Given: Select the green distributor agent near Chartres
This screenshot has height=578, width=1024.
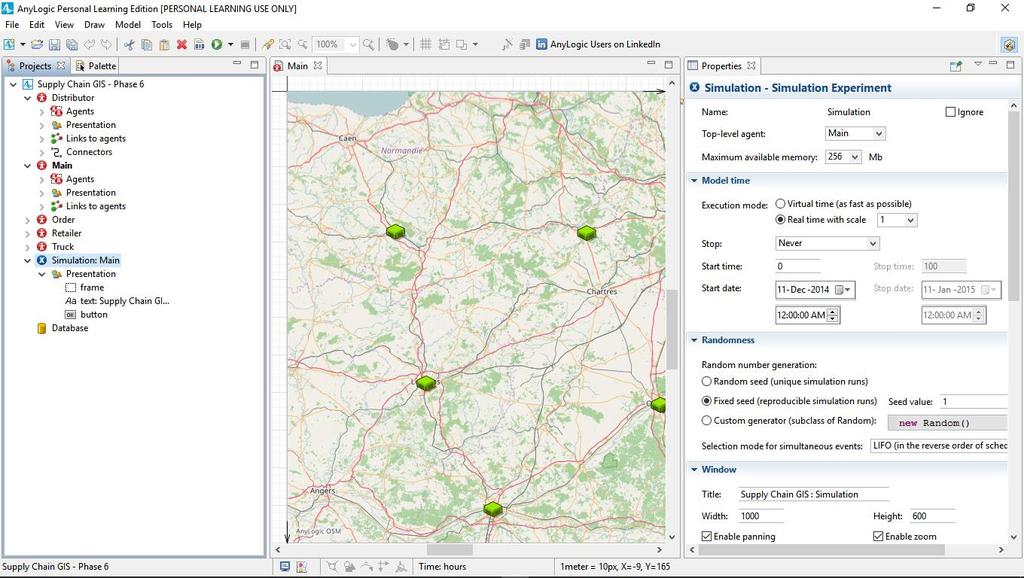Looking at the screenshot, I should [586, 233].
